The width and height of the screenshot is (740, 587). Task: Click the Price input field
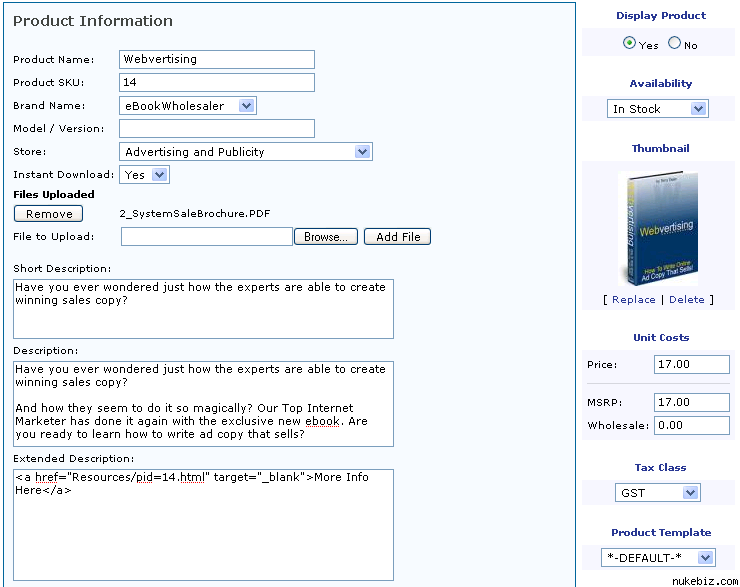click(692, 365)
